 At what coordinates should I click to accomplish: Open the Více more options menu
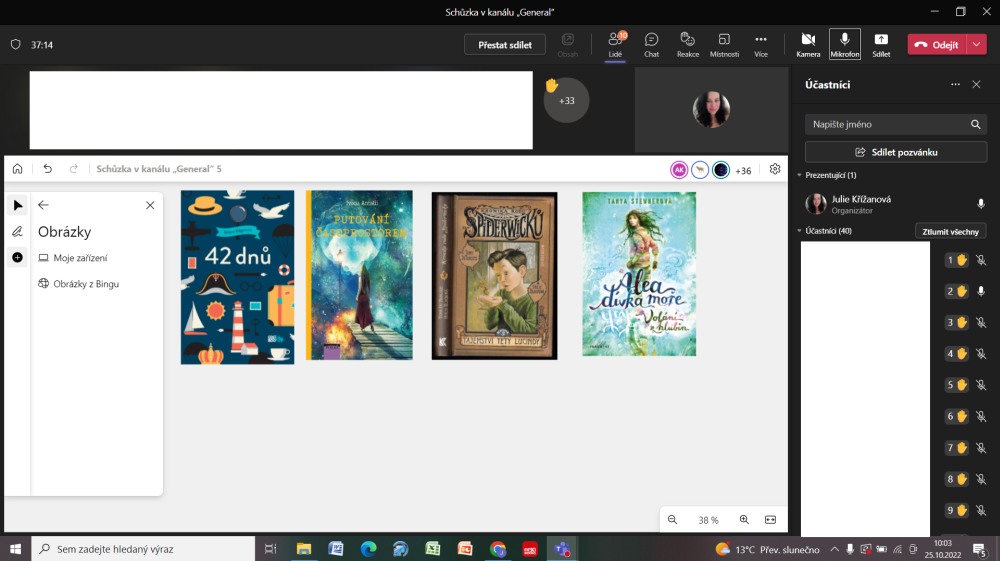761,45
